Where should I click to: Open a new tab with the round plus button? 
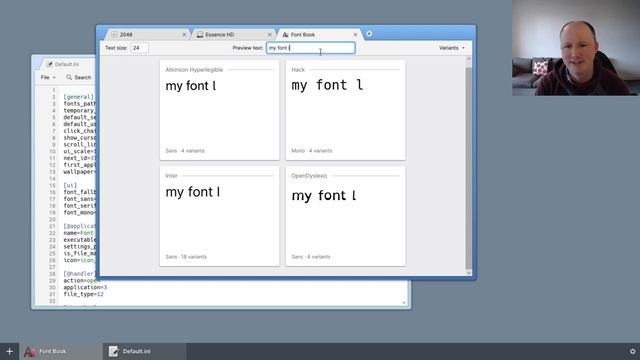pos(369,34)
